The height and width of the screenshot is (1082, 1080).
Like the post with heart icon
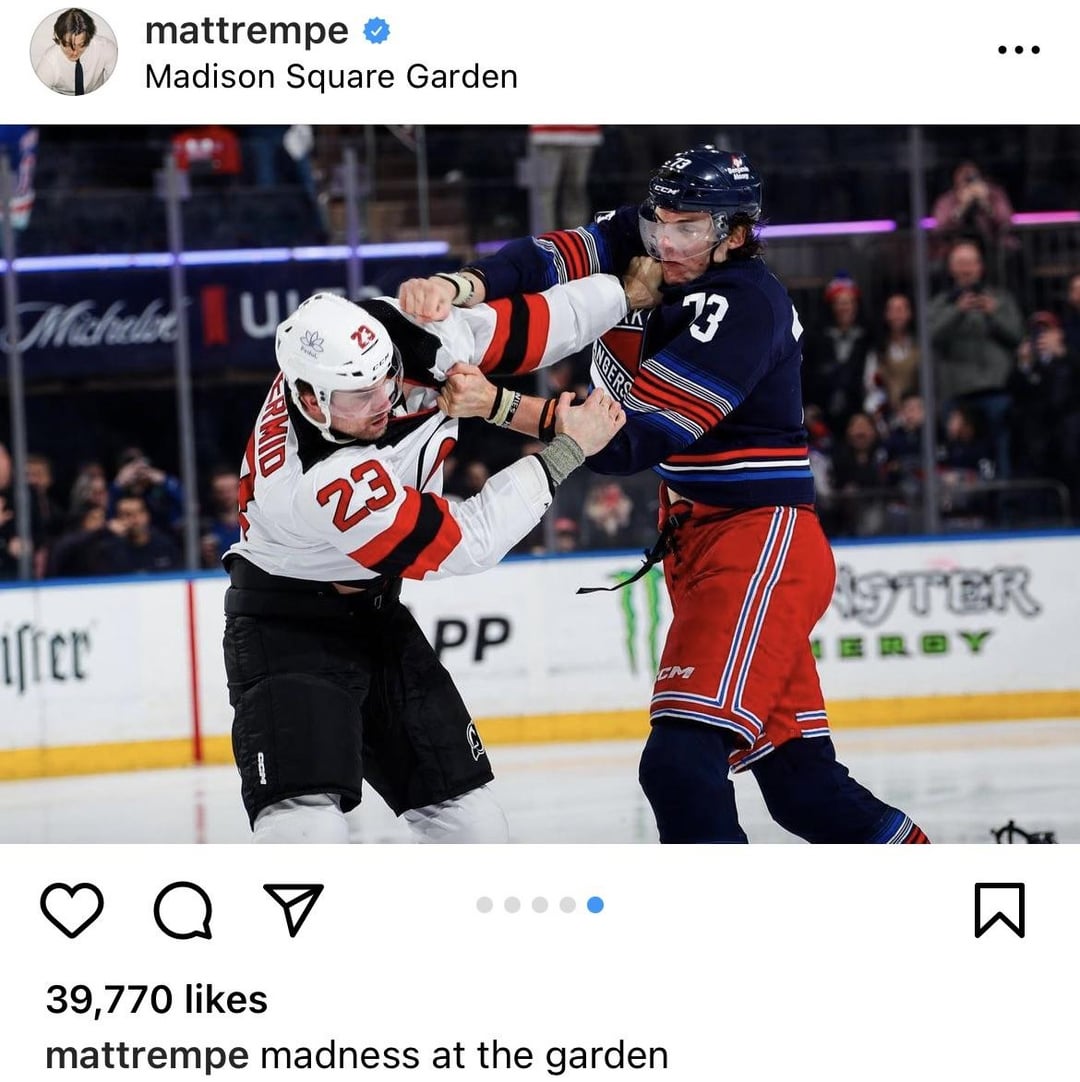pyautogui.click(x=72, y=909)
